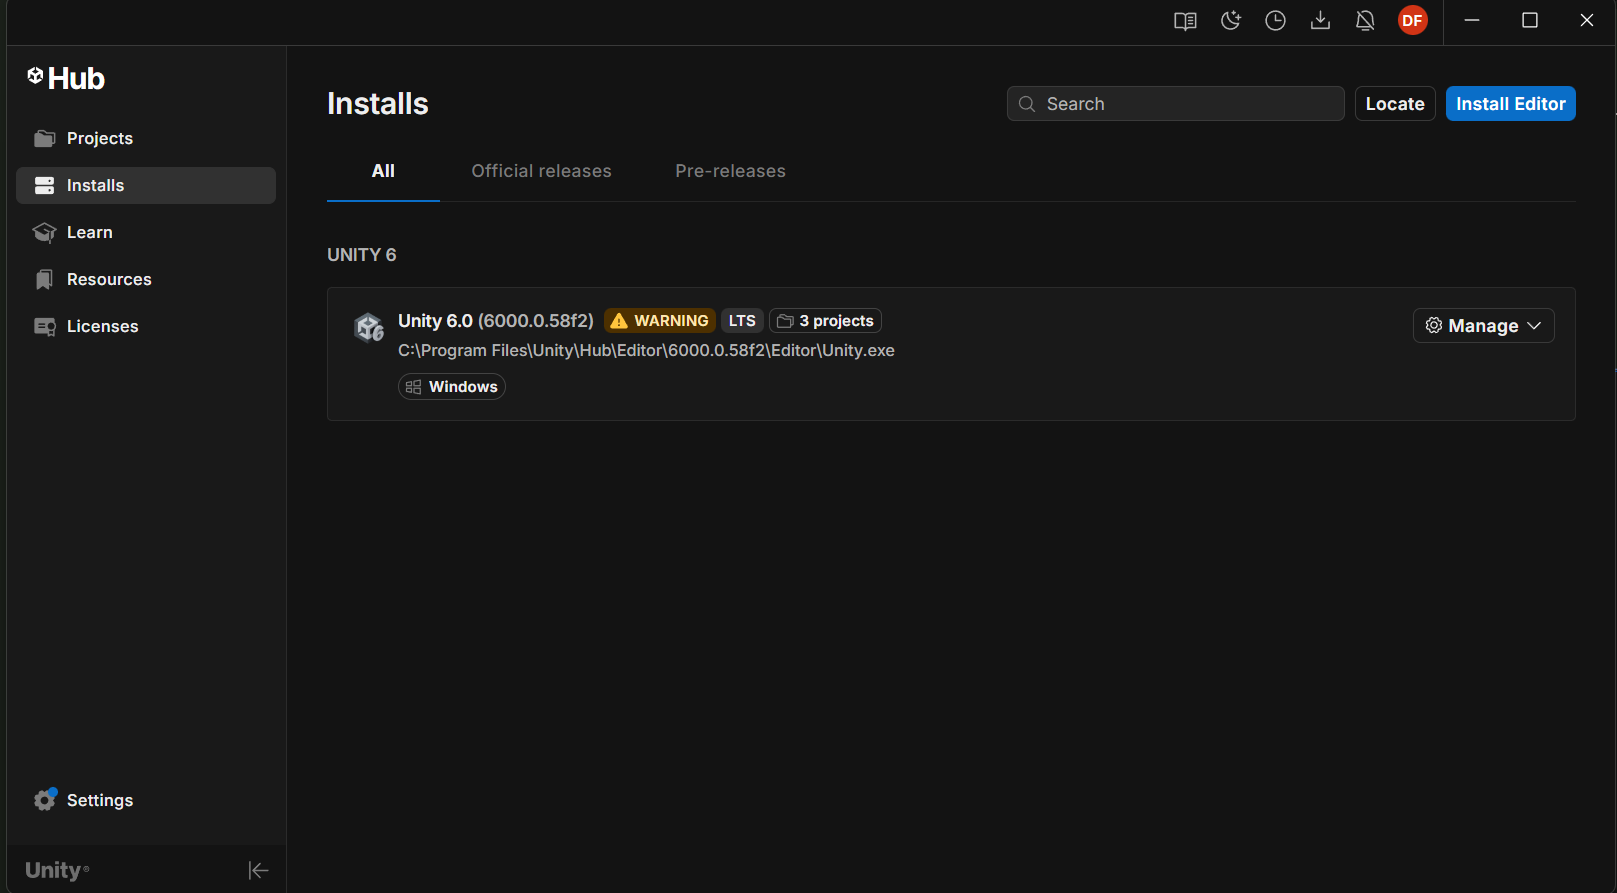Open the DF account avatar

click(1412, 20)
